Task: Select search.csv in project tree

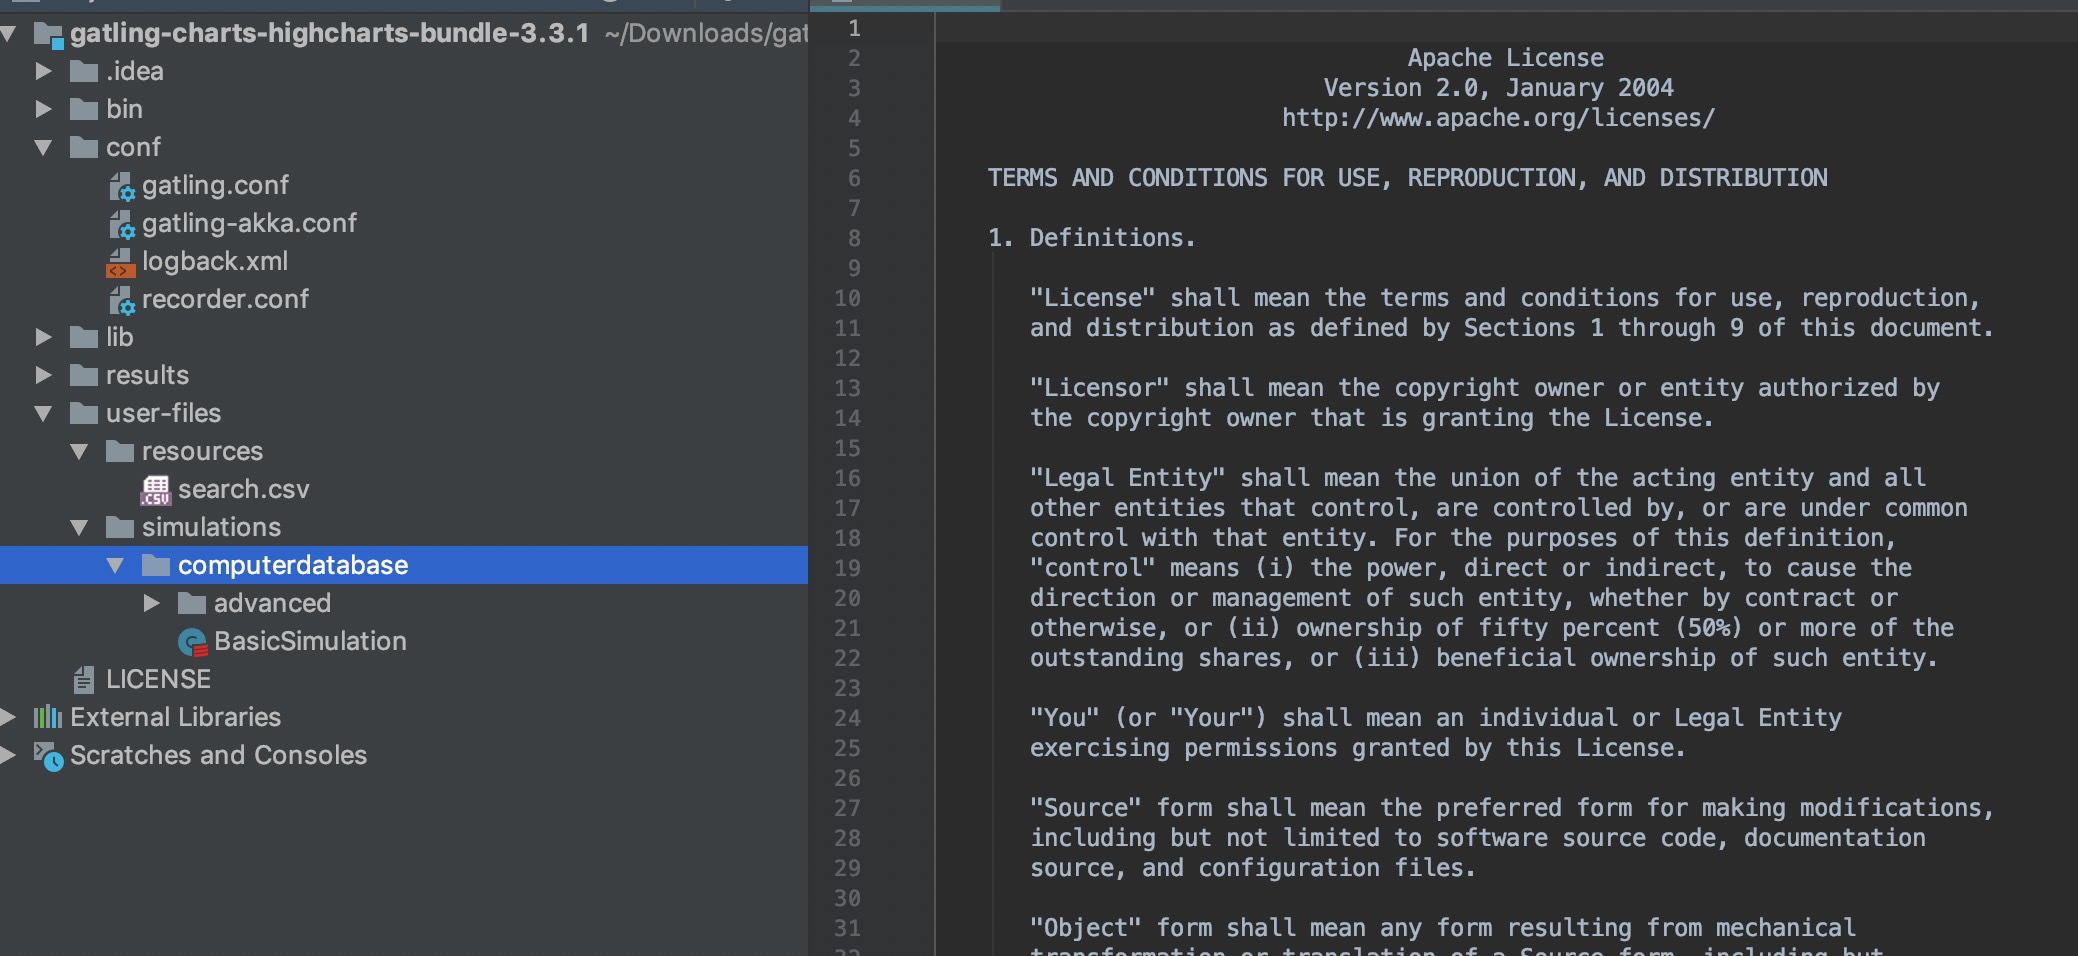Action: (x=244, y=489)
